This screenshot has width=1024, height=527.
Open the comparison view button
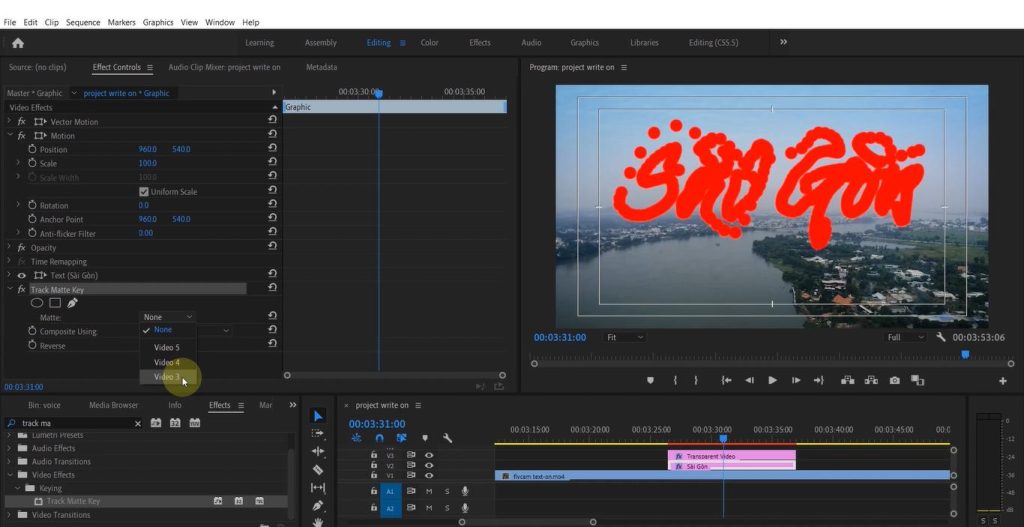pos(918,380)
